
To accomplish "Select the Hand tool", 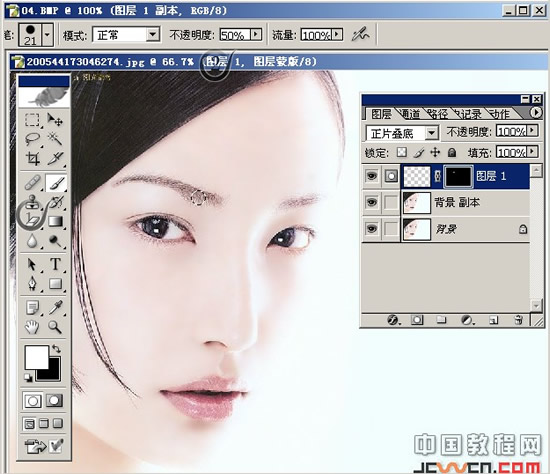I will click(x=32, y=327).
